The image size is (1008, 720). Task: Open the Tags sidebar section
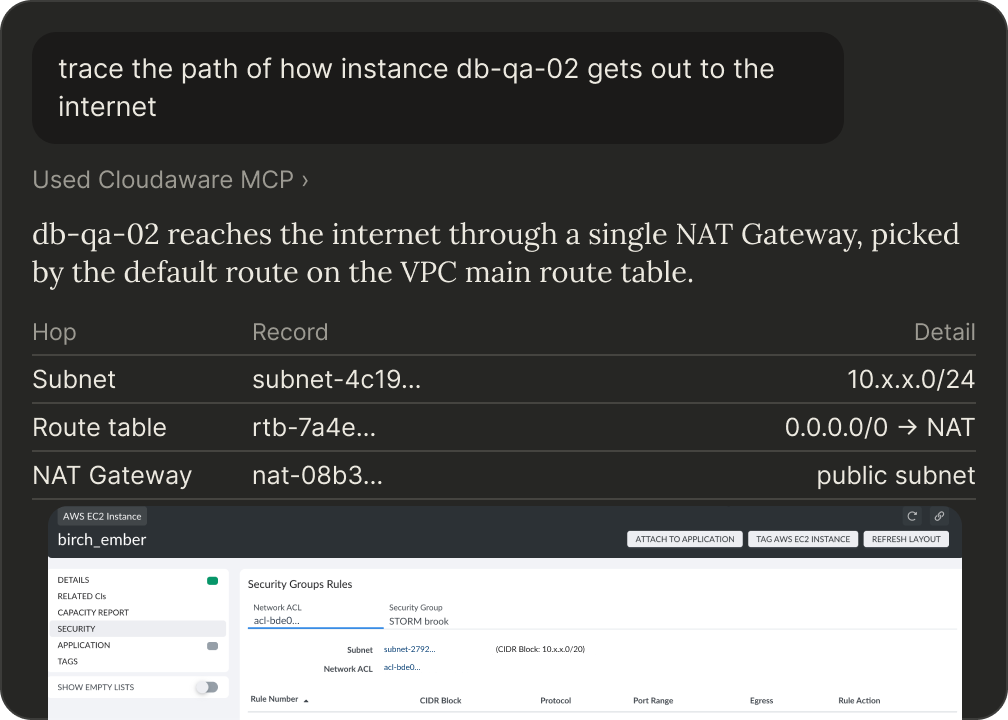click(68, 662)
